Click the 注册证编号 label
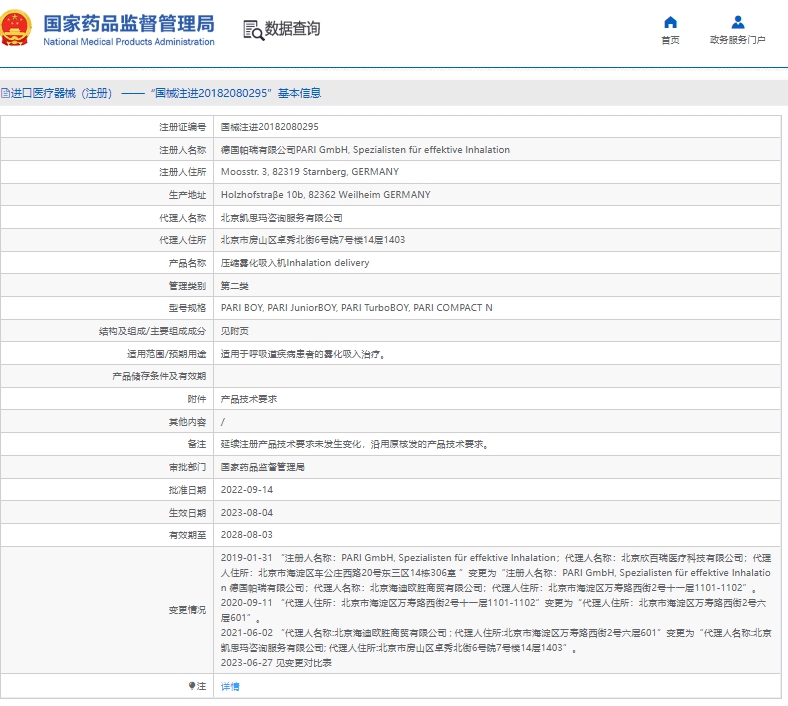Viewport: 788px width, 706px height. (x=182, y=127)
